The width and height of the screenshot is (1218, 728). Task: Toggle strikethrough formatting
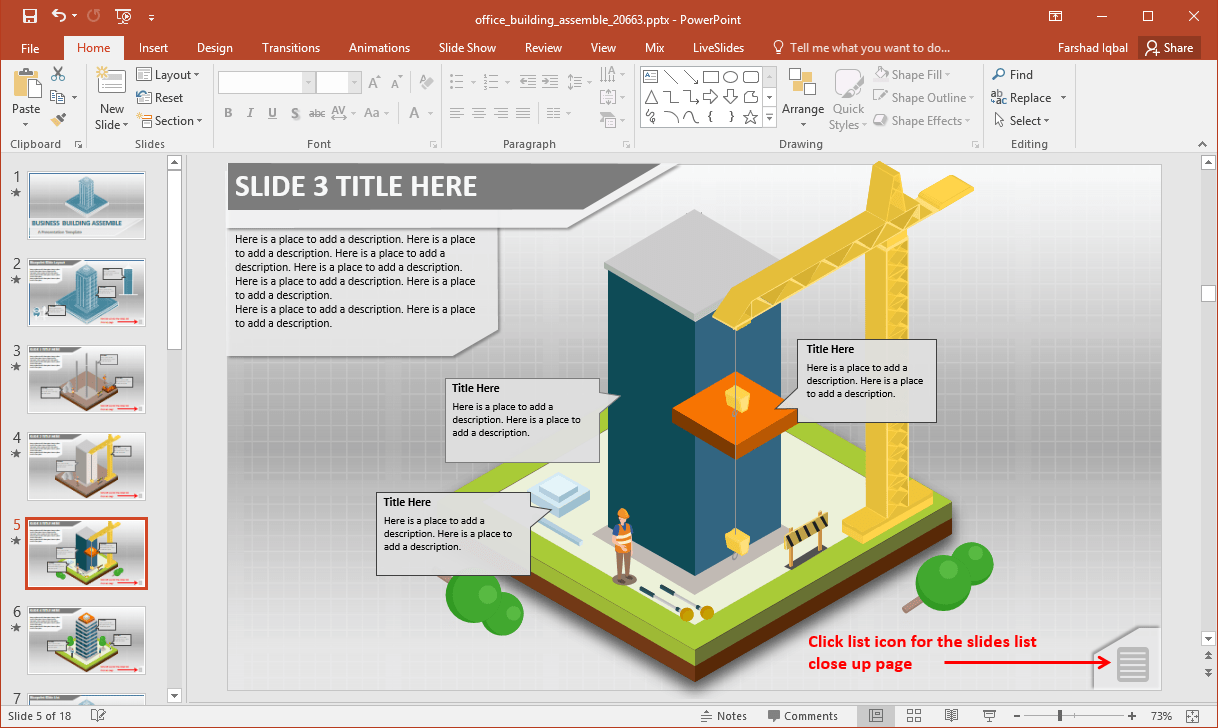316,113
